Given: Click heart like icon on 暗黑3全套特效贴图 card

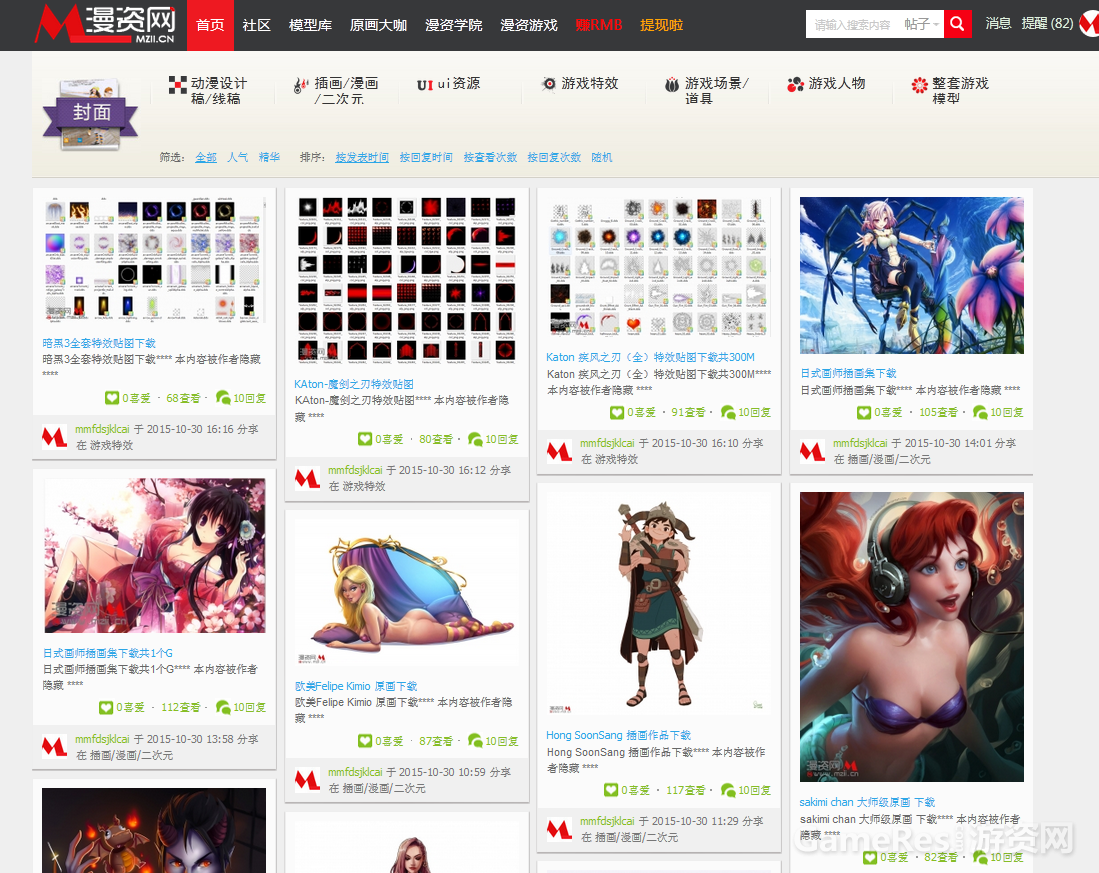Looking at the screenshot, I should click(x=112, y=398).
